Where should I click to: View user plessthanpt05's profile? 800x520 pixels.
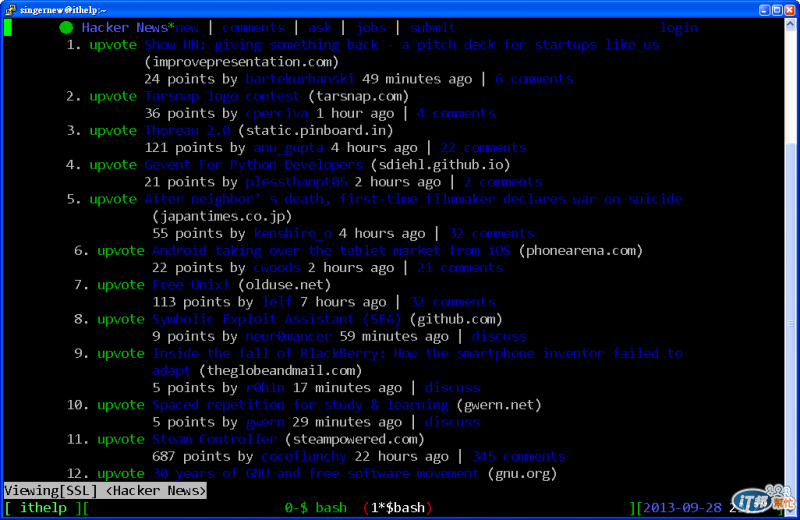pyautogui.click(x=296, y=182)
